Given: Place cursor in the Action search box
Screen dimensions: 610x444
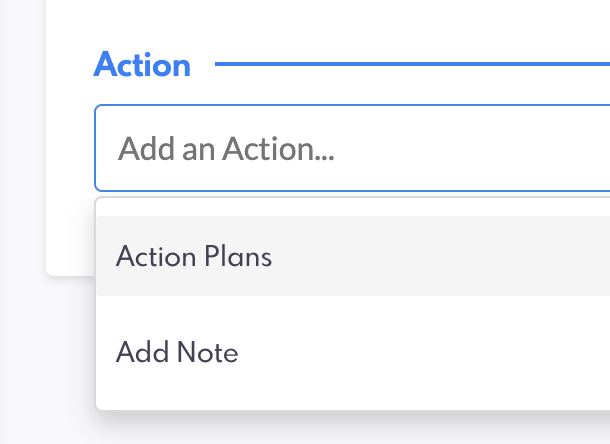Looking at the screenshot, I should (x=352, y=149).
